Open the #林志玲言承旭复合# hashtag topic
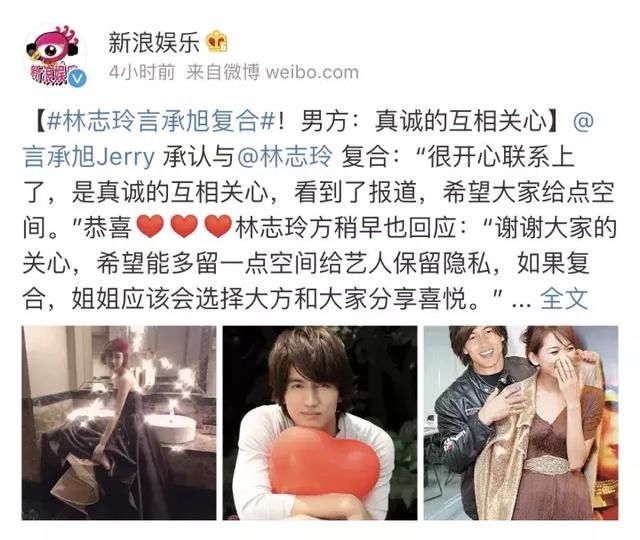This screenshot has width=640, height=540. pos(160,121)
